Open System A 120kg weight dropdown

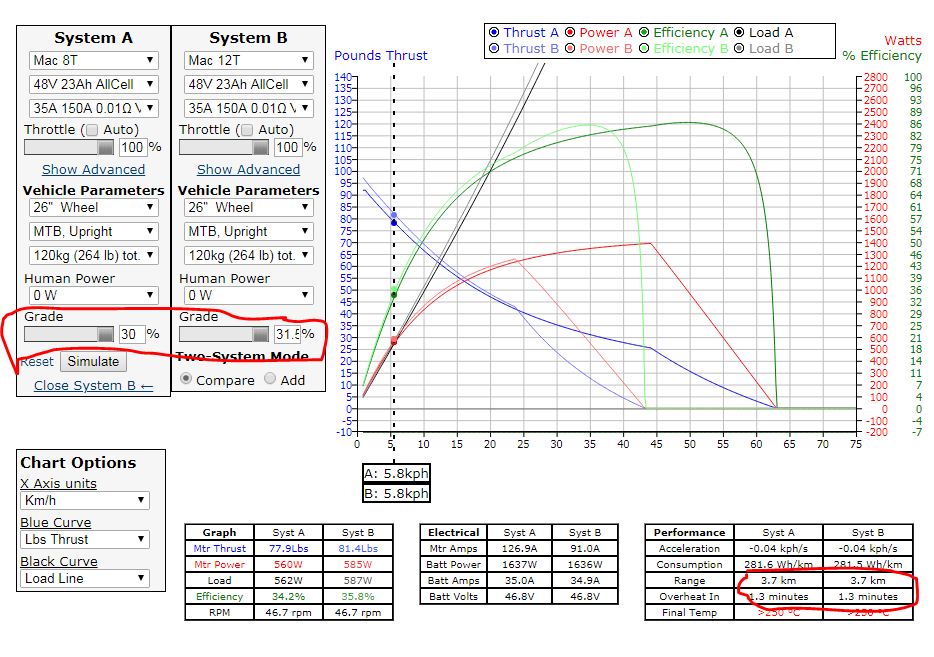pyautogui.click(x=94, y=255)
